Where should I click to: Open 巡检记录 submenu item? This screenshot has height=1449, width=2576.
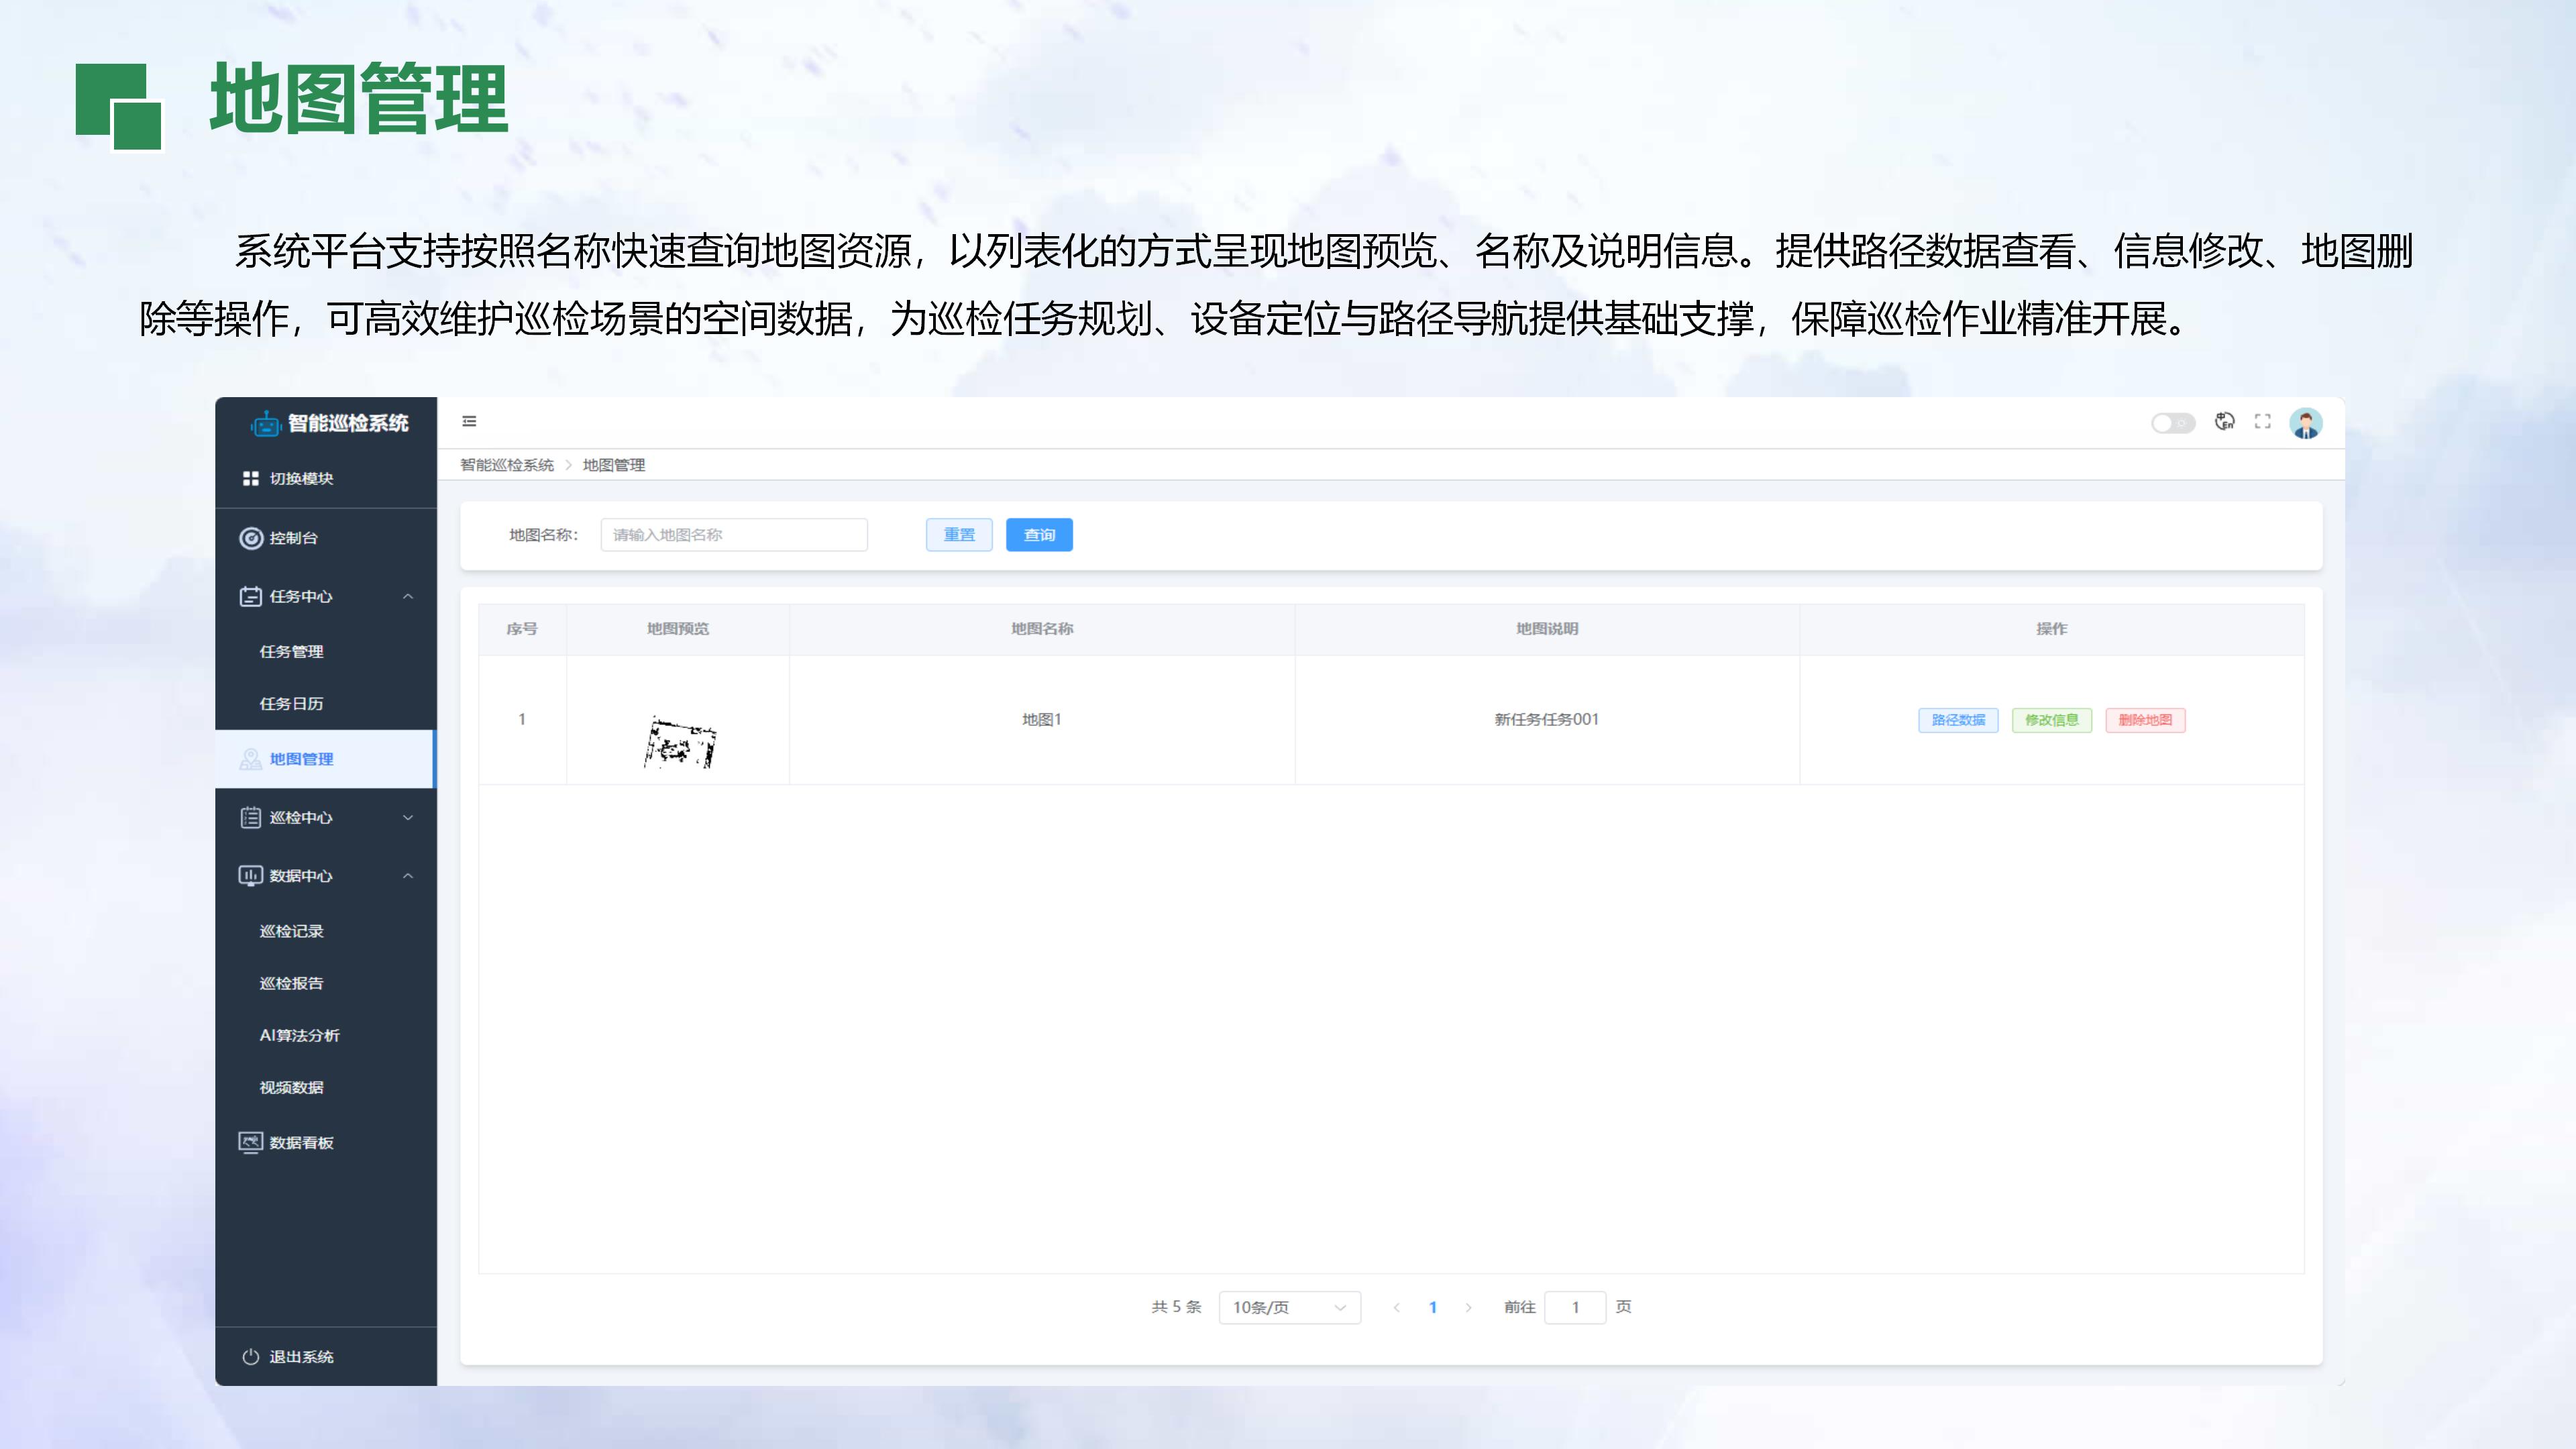326,932
